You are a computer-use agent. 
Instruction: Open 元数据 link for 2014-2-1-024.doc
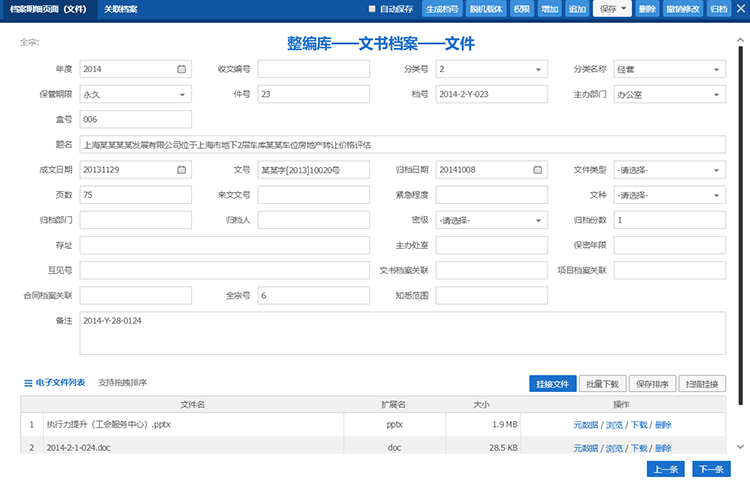pos(586,448)
